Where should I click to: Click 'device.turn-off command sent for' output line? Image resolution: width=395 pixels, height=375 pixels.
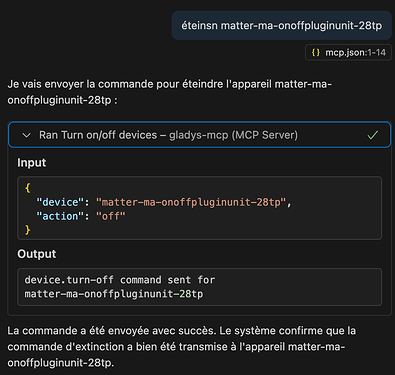(120, 280)
